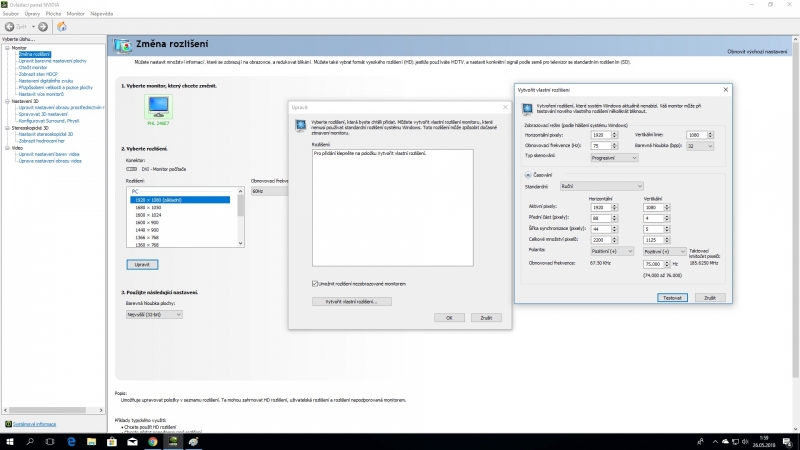Open Konfigurovat Surround, PhysX page
Image resolution: width=800 pixels, height=450 pixels.
click(49, 121)
